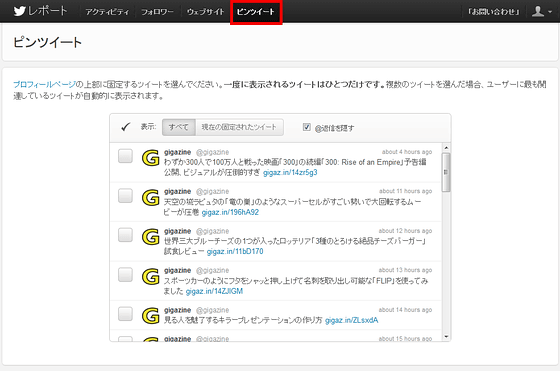Toggle the @返信を隠す checkbox
Screen dimensions: 560x371
307,127
